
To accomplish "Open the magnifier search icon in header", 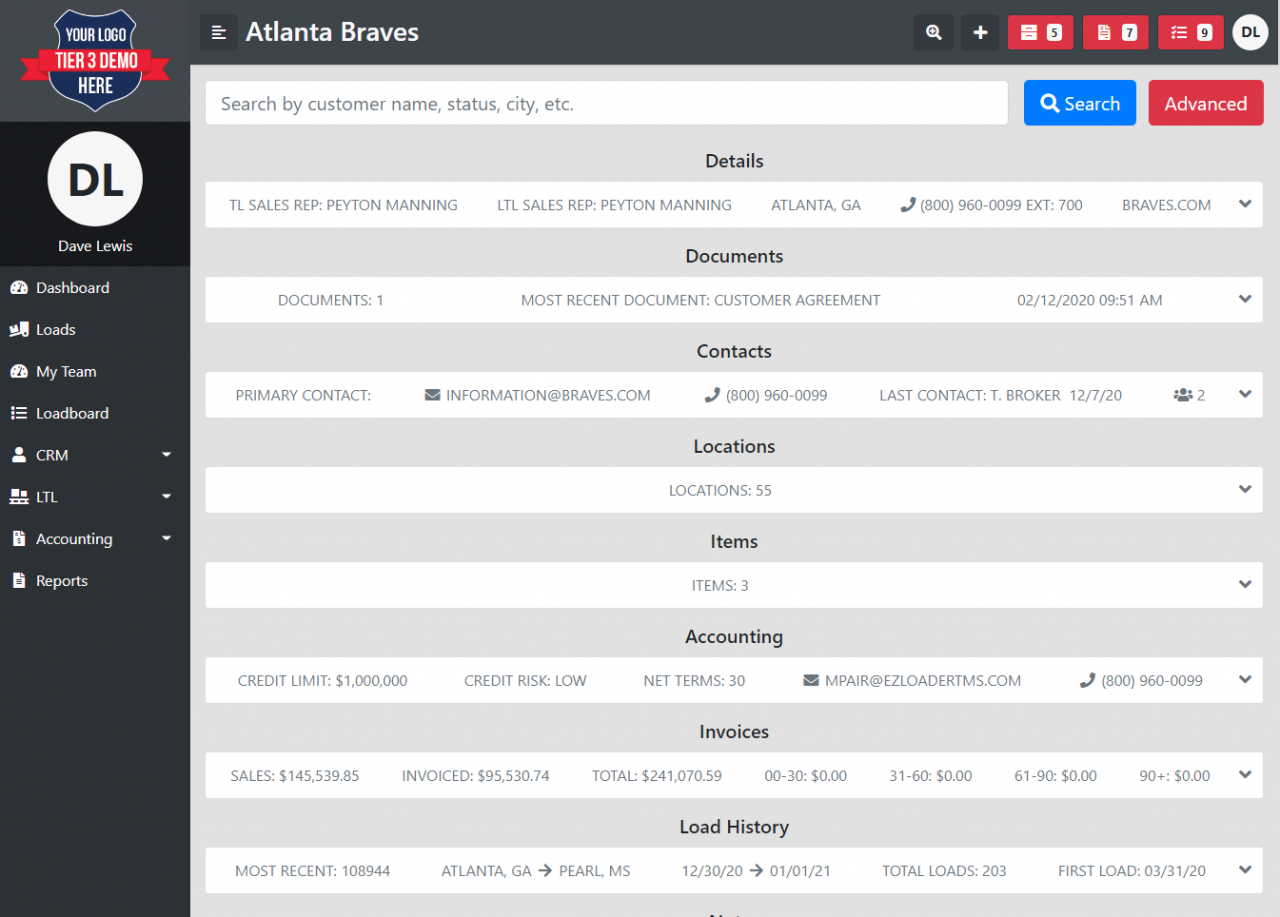I will (x=933, y=32).
